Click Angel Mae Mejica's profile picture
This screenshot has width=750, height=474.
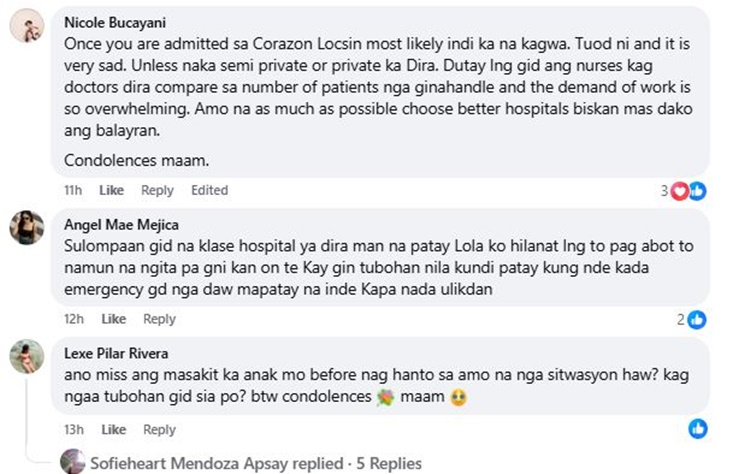[26, 228]
